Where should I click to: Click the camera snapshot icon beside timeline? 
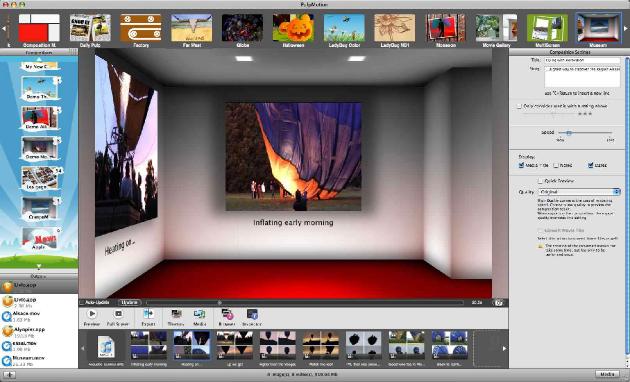[499, 302]
